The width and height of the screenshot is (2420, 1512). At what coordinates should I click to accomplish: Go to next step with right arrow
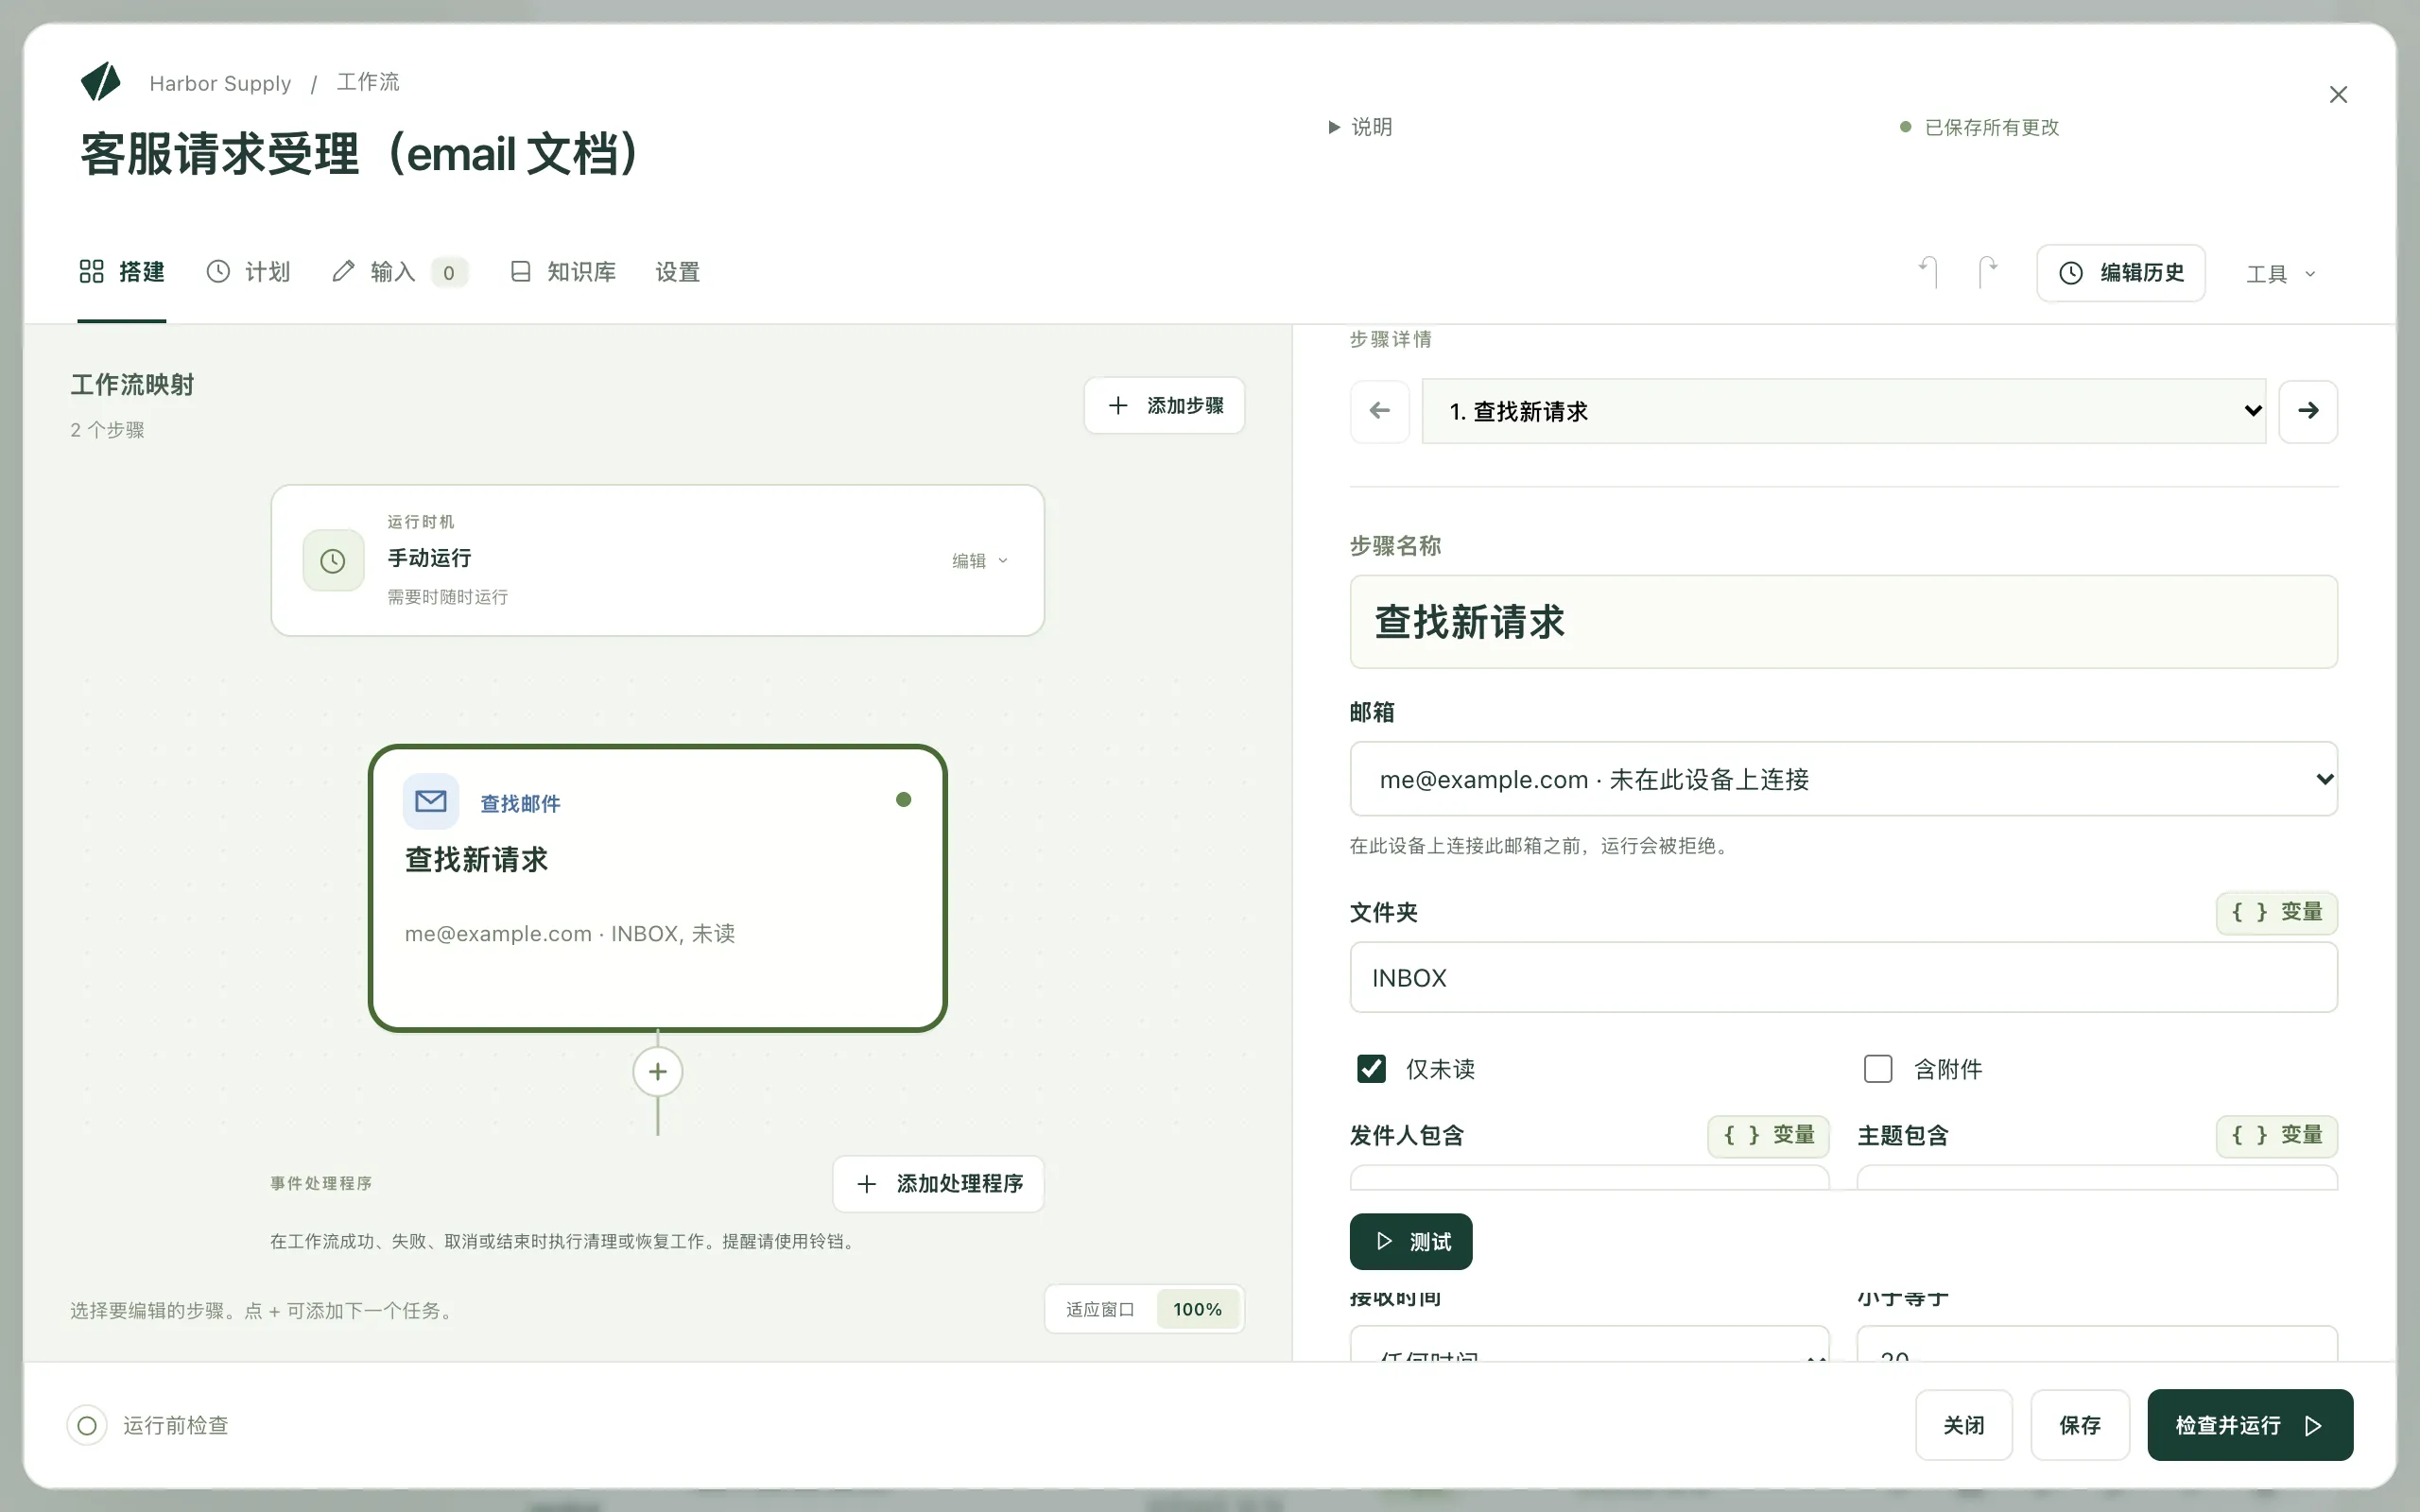(x=2308, y=410)
